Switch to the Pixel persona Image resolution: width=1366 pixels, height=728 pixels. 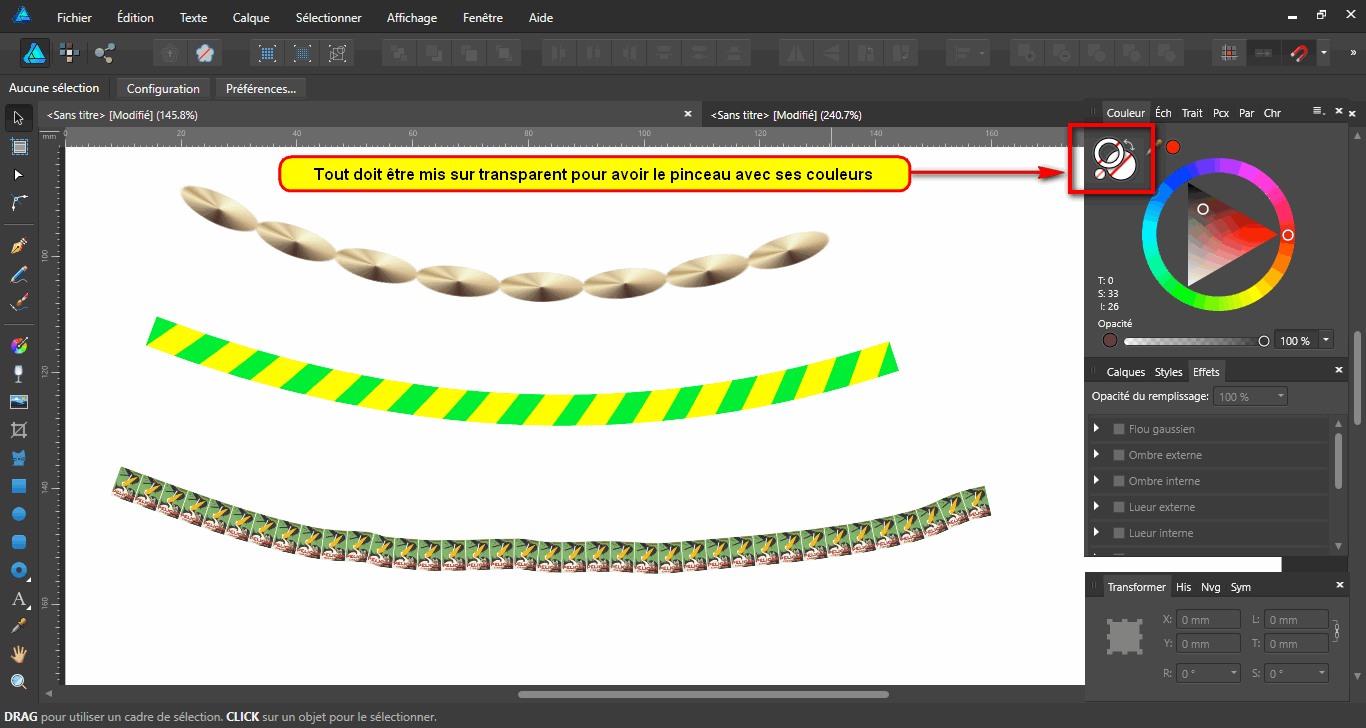[x=69, y=52]
